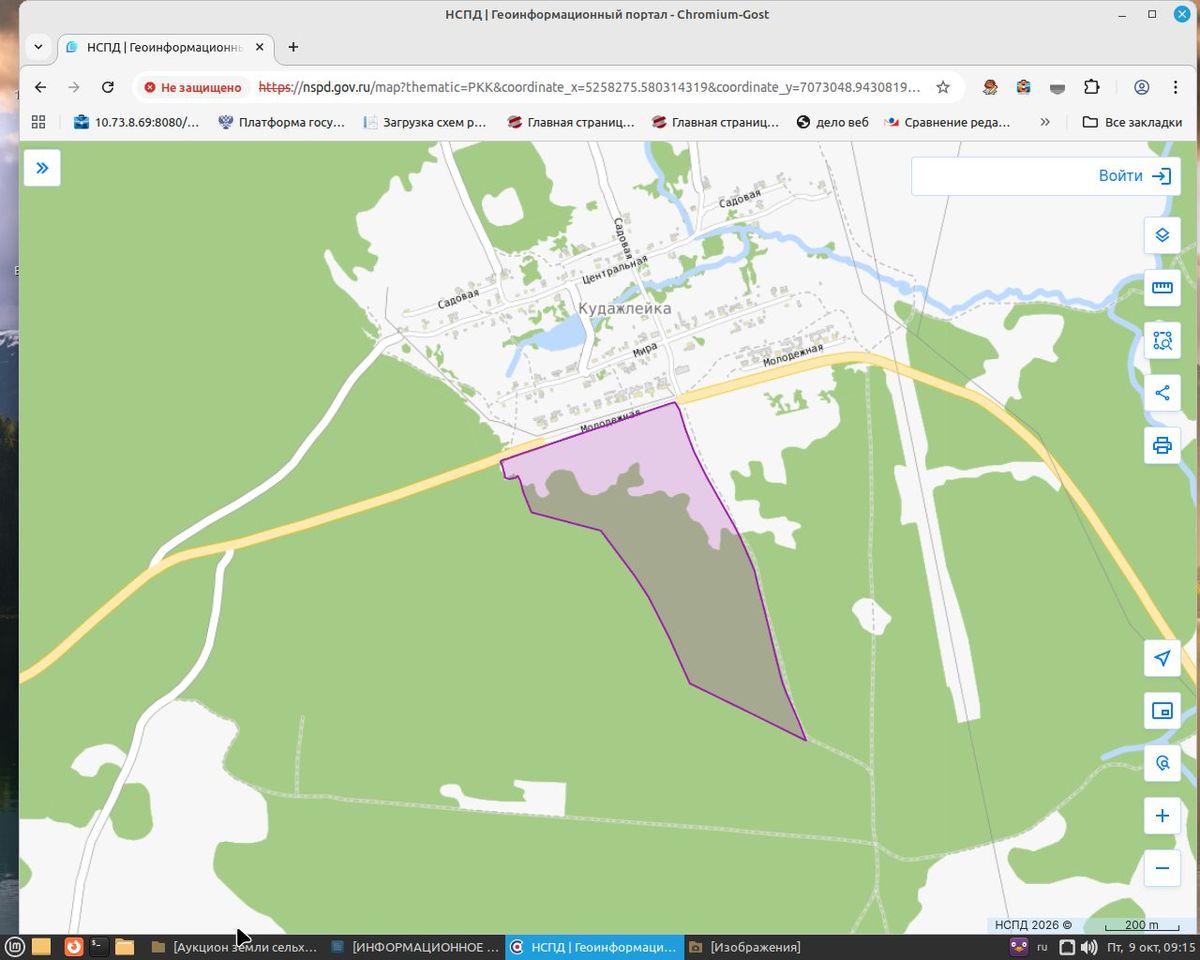Open the browser profile icon
Image resolution: width=1200 pixels, height=960 pixels.
1142,87
